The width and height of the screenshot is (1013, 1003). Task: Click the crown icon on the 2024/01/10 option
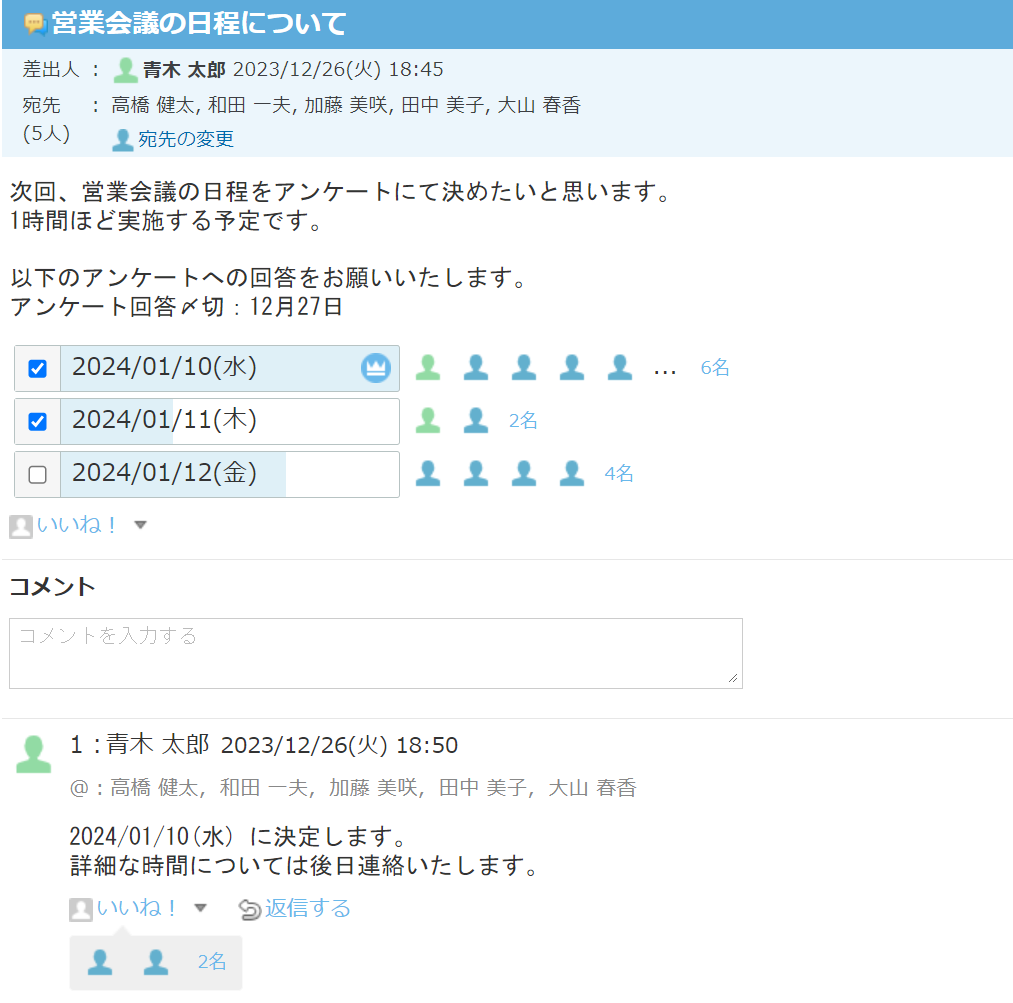[x=375, y=368]
